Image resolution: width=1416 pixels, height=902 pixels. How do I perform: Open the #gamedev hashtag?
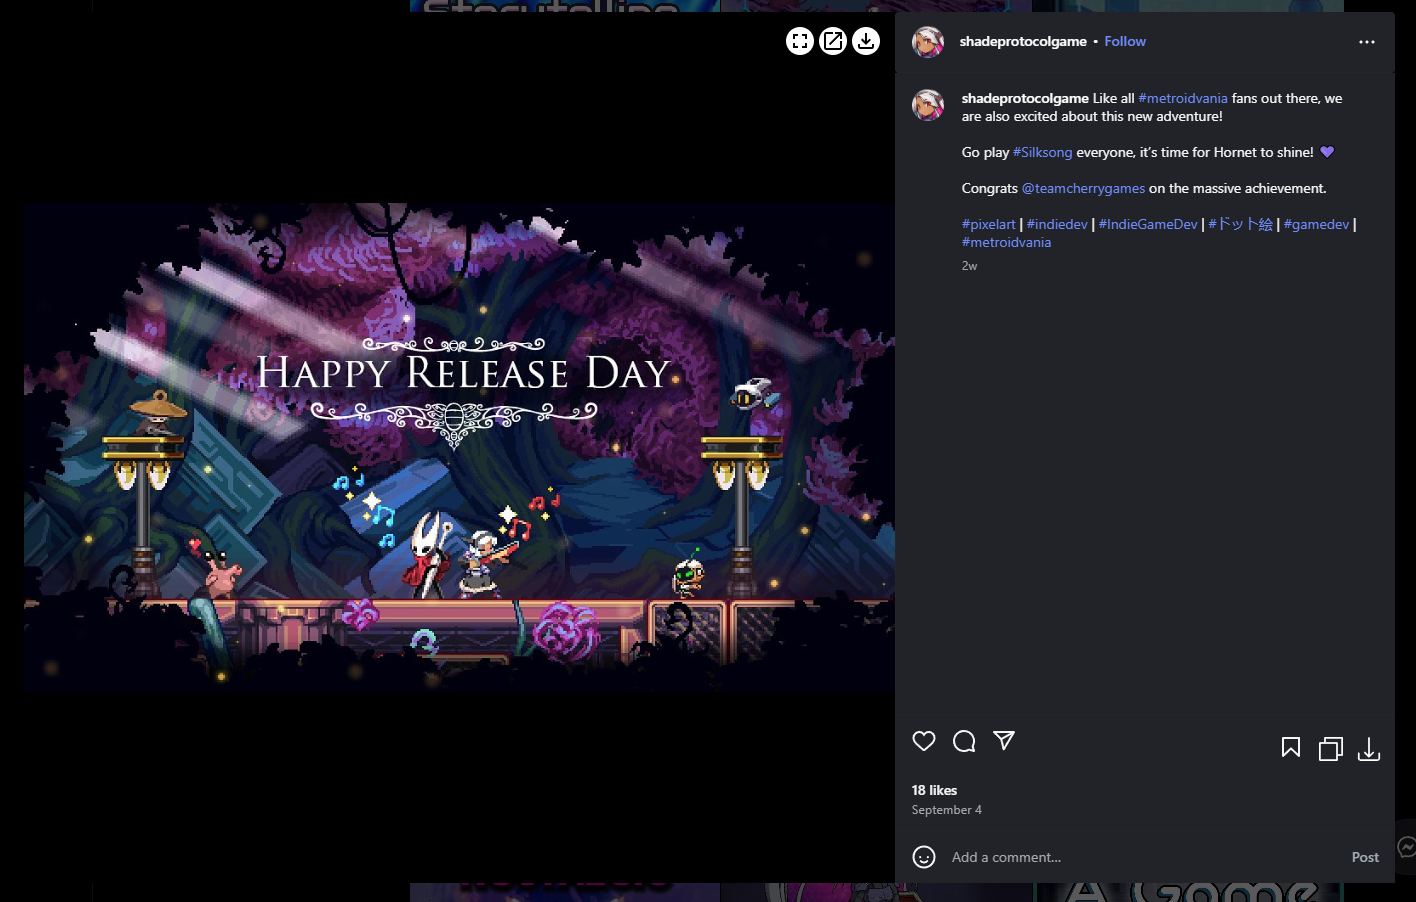point(1316,224)
